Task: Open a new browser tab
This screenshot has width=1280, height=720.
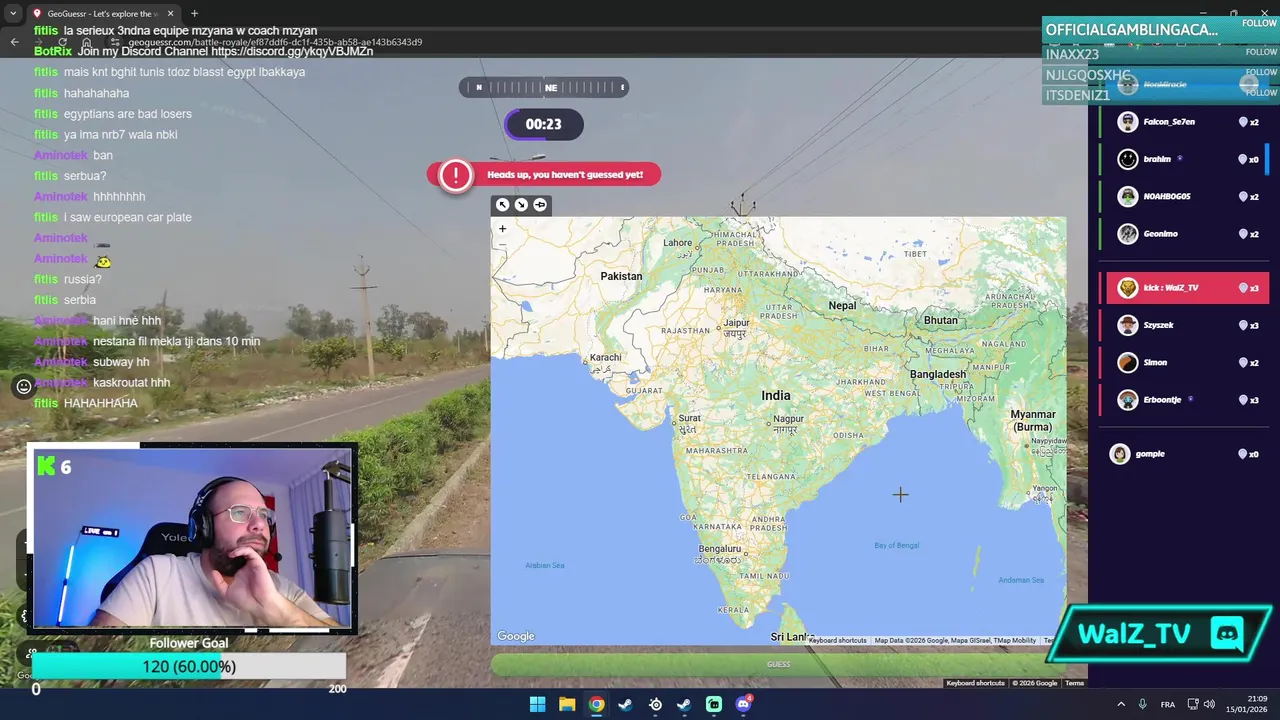Action: pyautogui.click(x=194, y=14)
